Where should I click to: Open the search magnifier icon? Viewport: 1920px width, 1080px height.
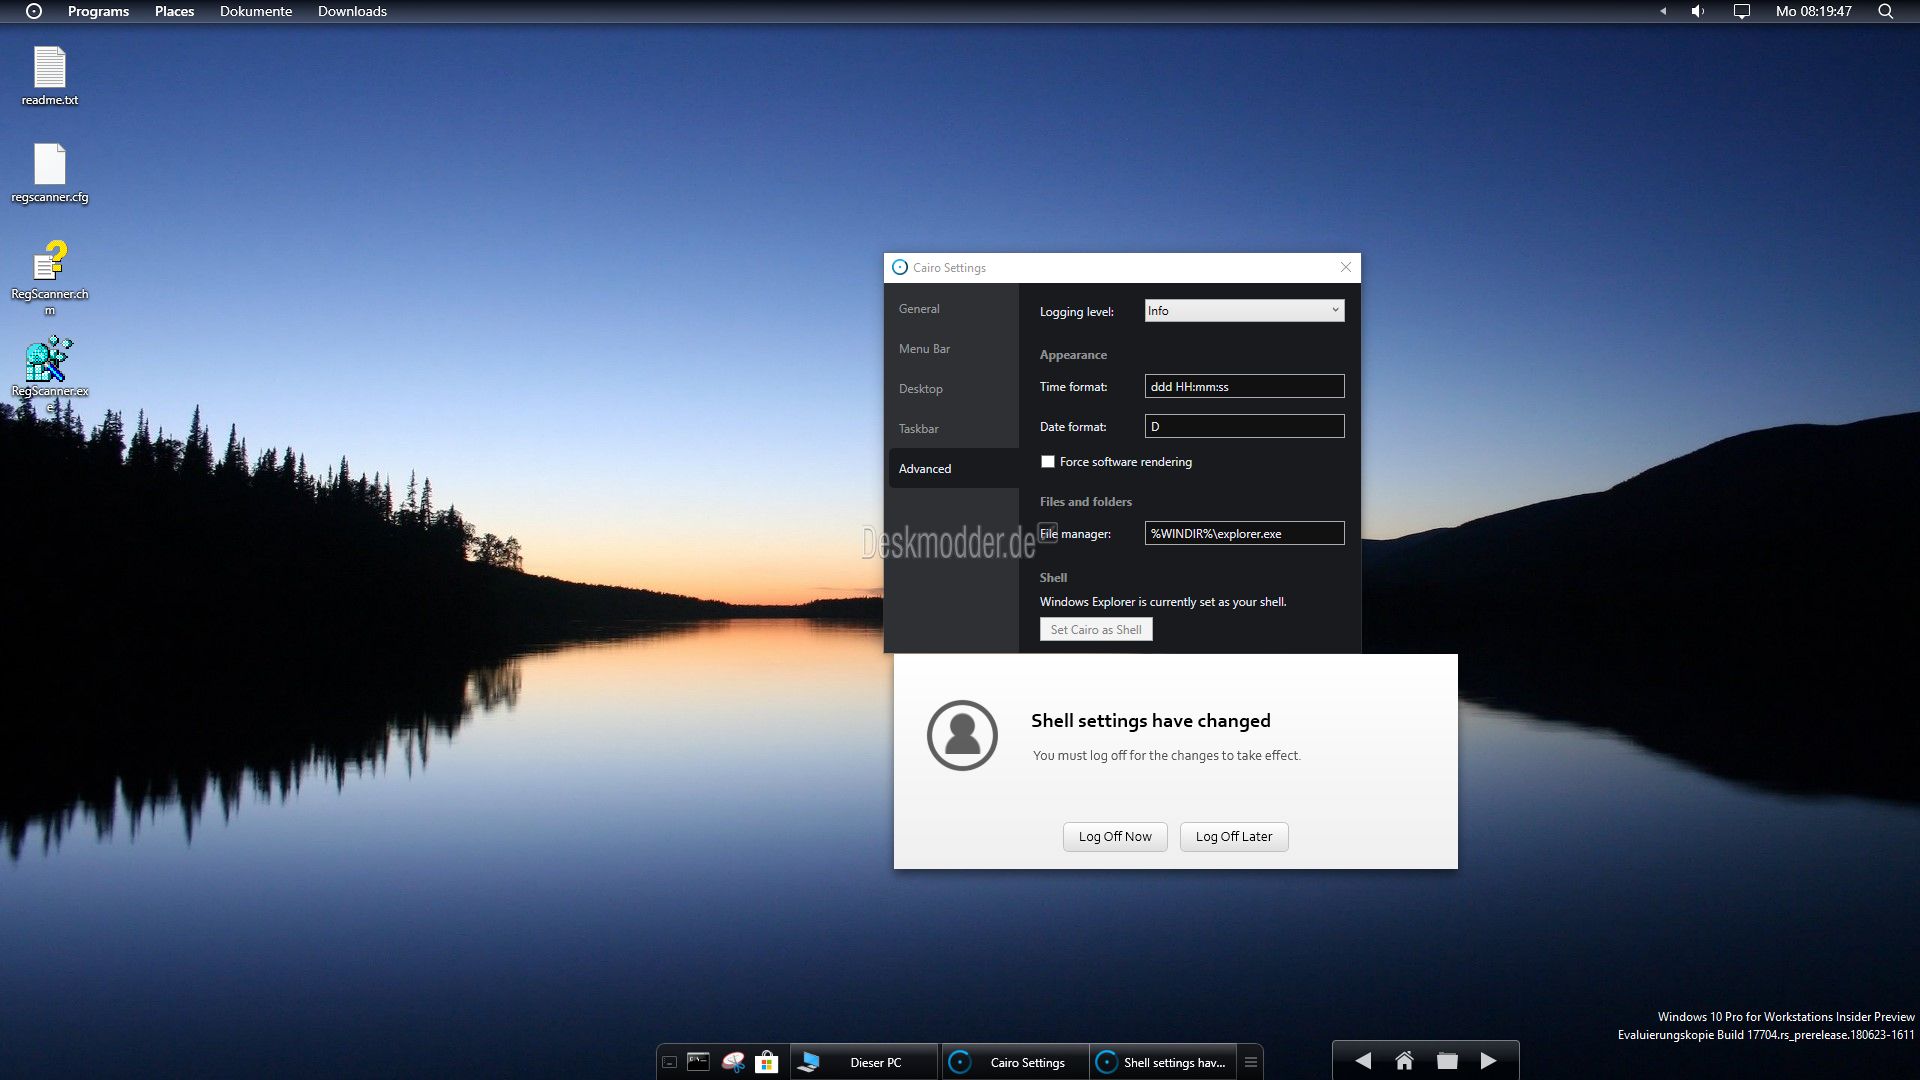tap(1885, 11)
